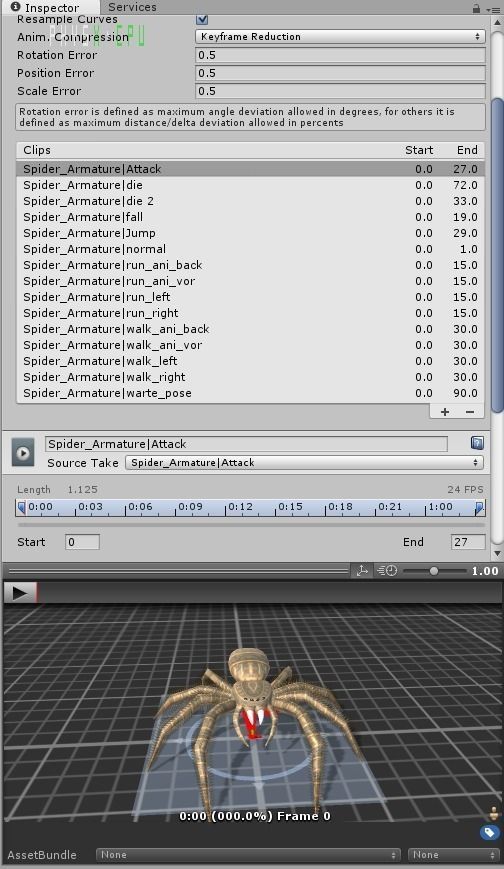
Task: Open the AssetBundle variant dropdown
Action: 454,855
